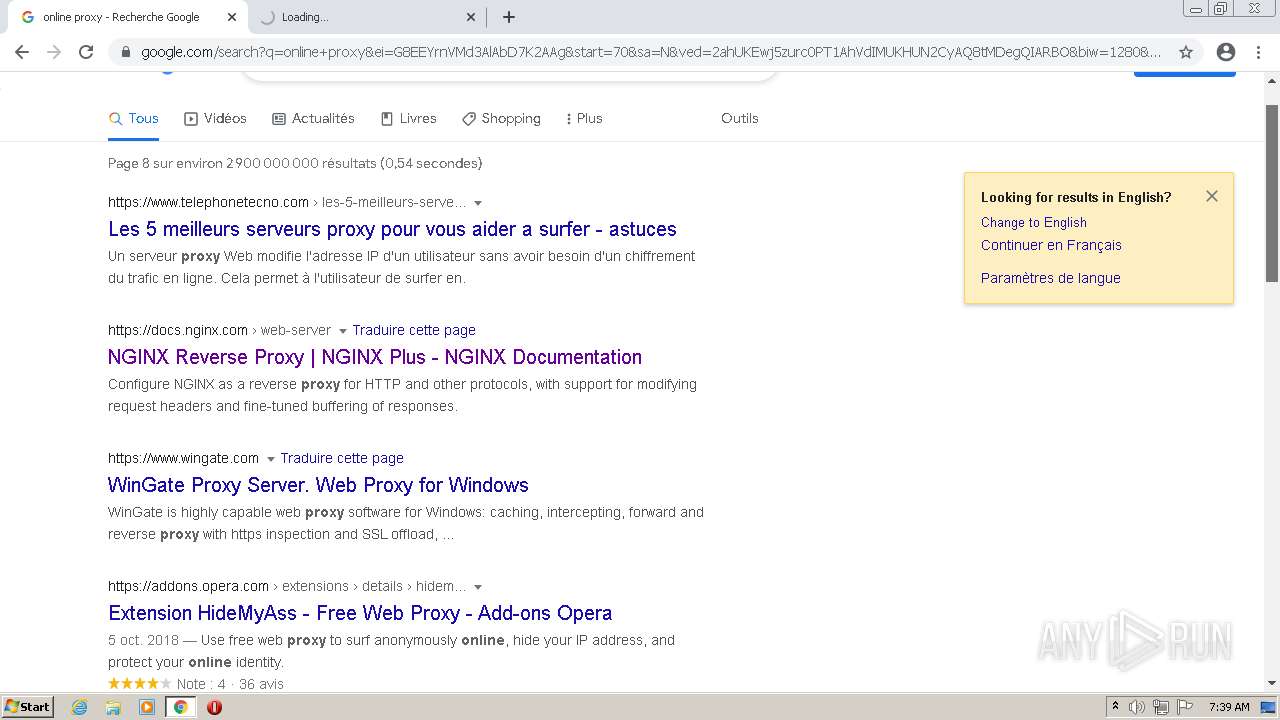Select Chrome in the taskbar
Screen dimensions: 1280x720
pyautogui.click(x=180, y=707)
